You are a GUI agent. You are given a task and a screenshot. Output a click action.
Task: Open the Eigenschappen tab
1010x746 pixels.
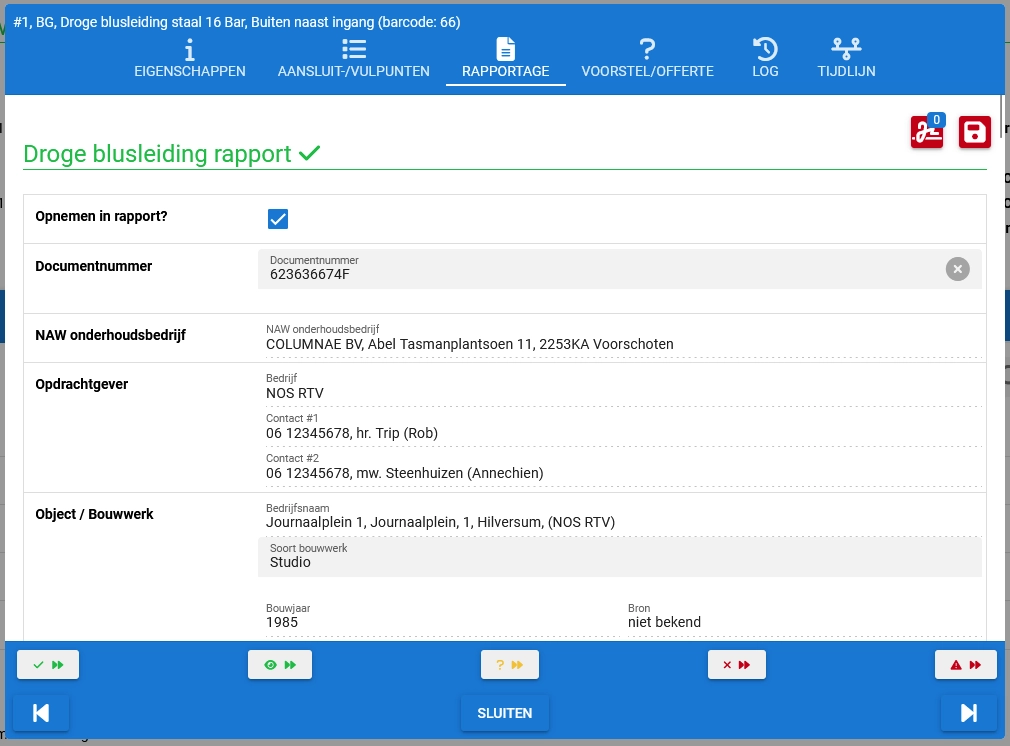[x=190, y=59]
